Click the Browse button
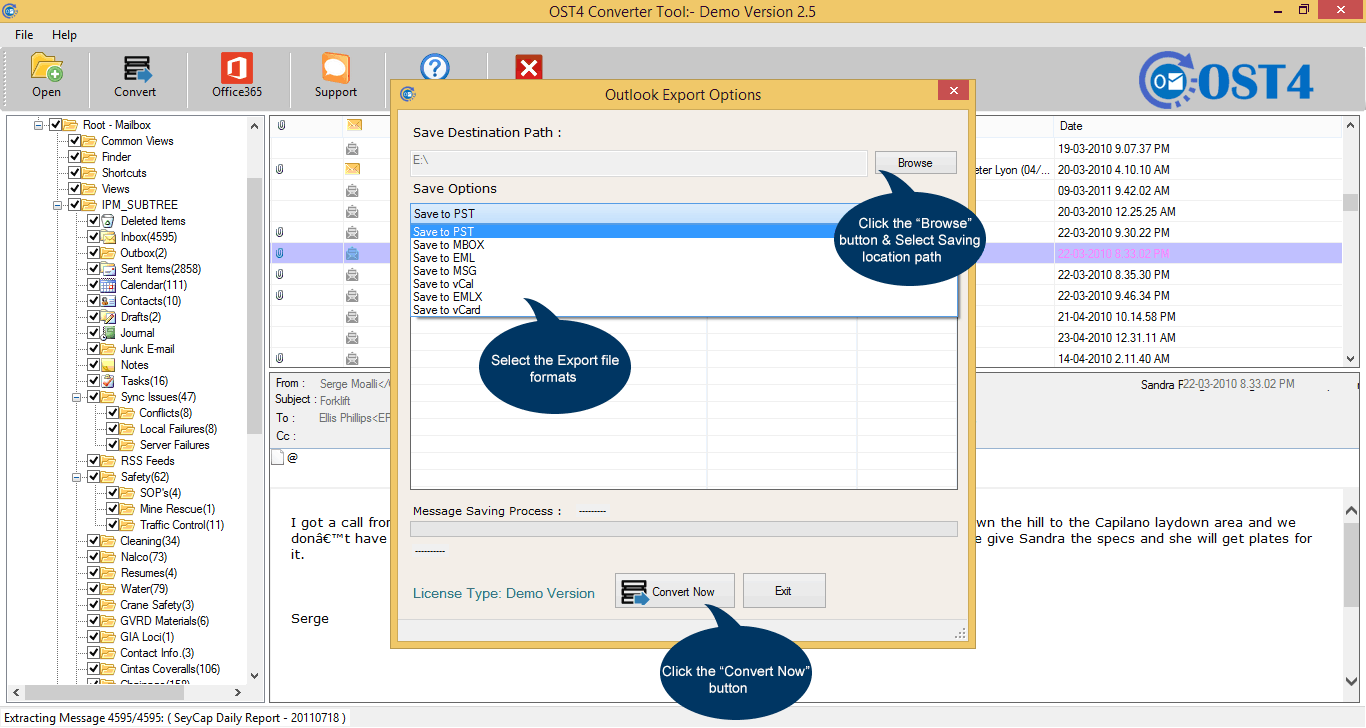This screenshot has width=1366, height=728. (915, 163)
